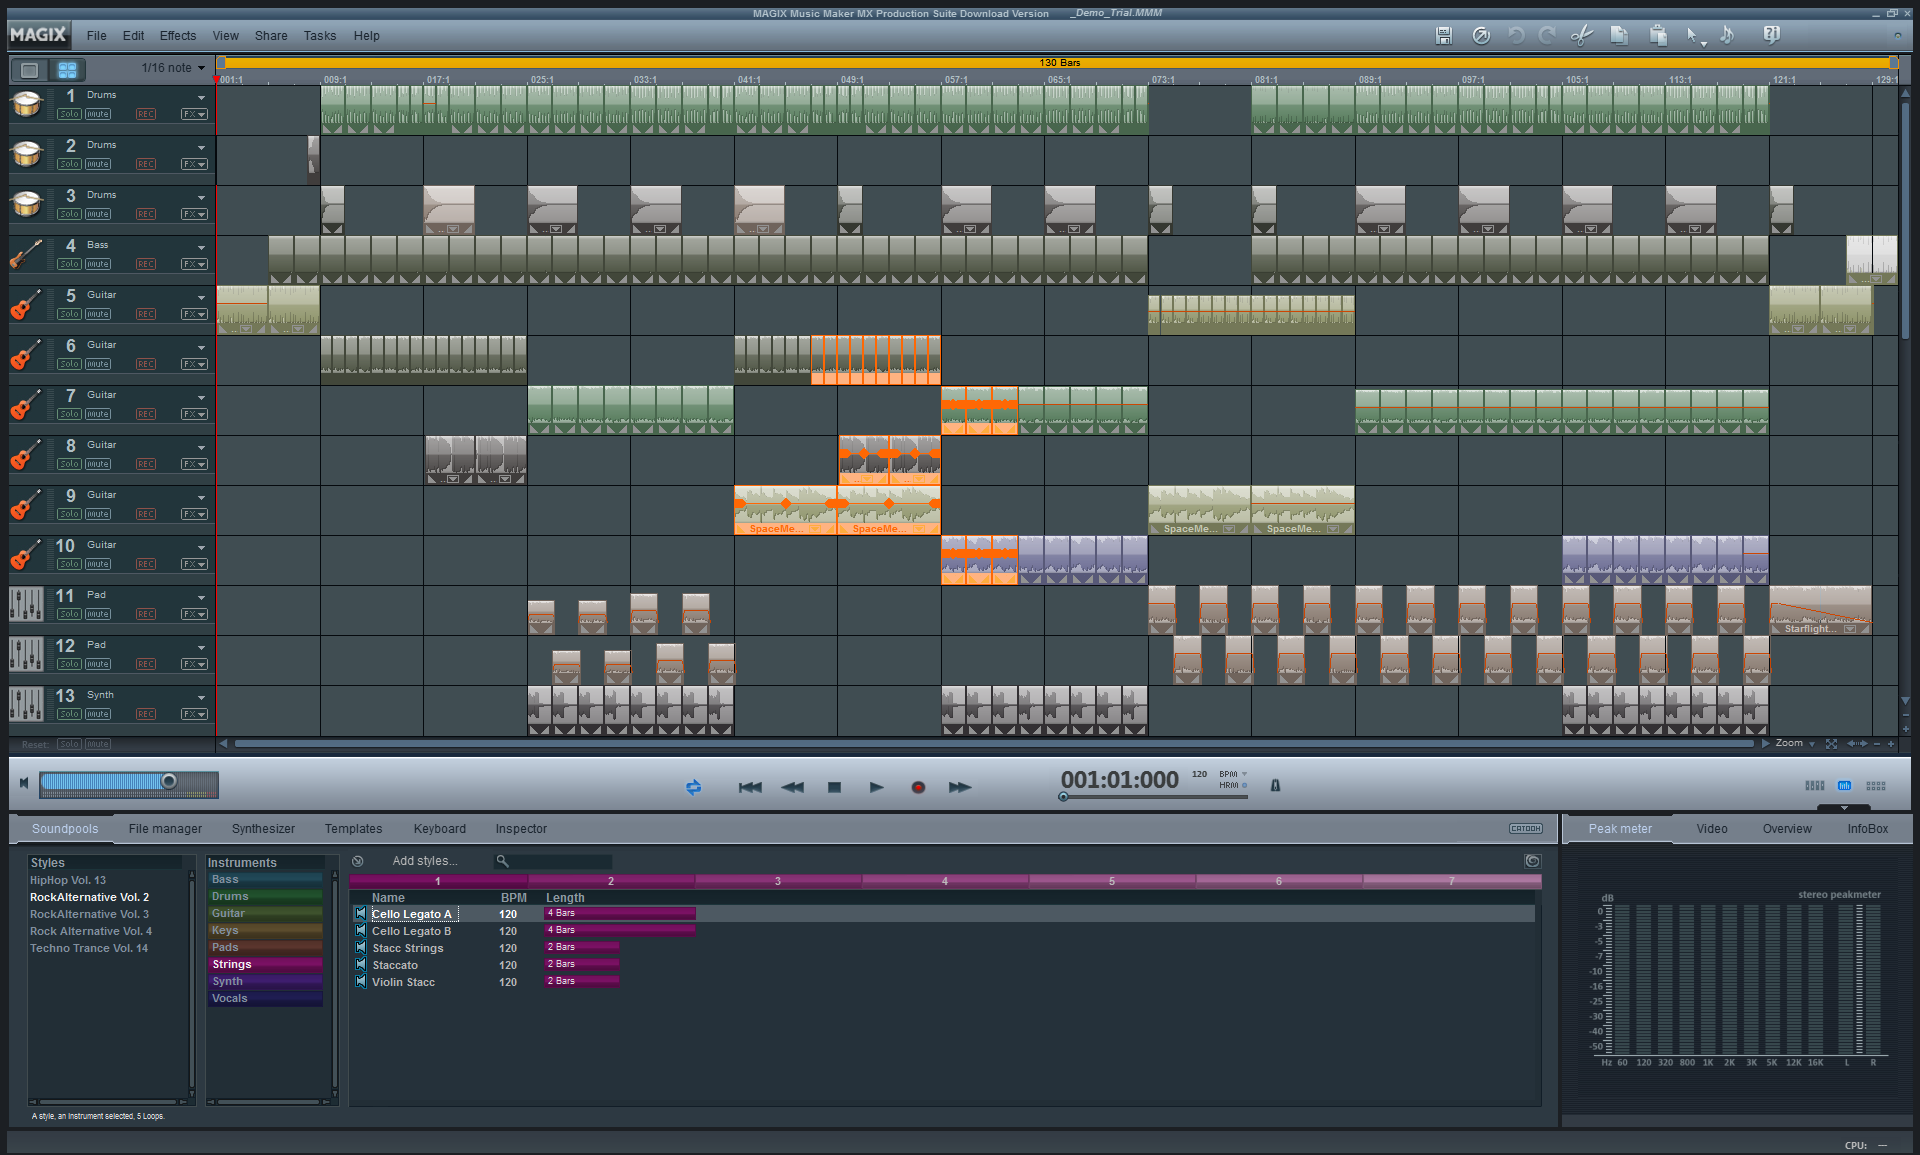1920x1155 pixels.
Task: Click the Export icon in toolbar
Action: coord(1481,35)
